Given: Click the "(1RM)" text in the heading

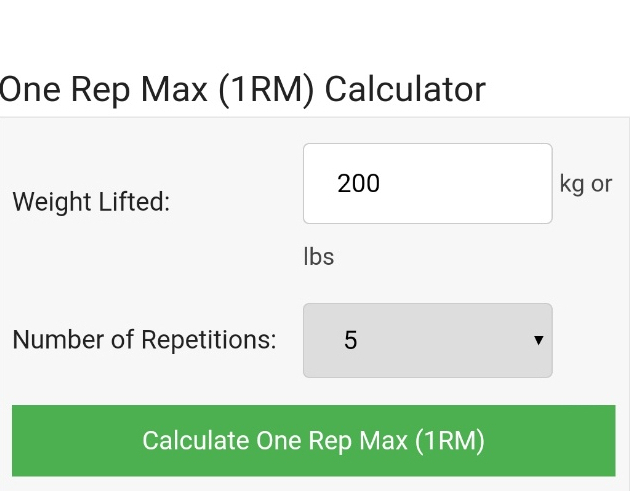Looking at the screenshot, I should pyautogui.click(x=266, y=90).
